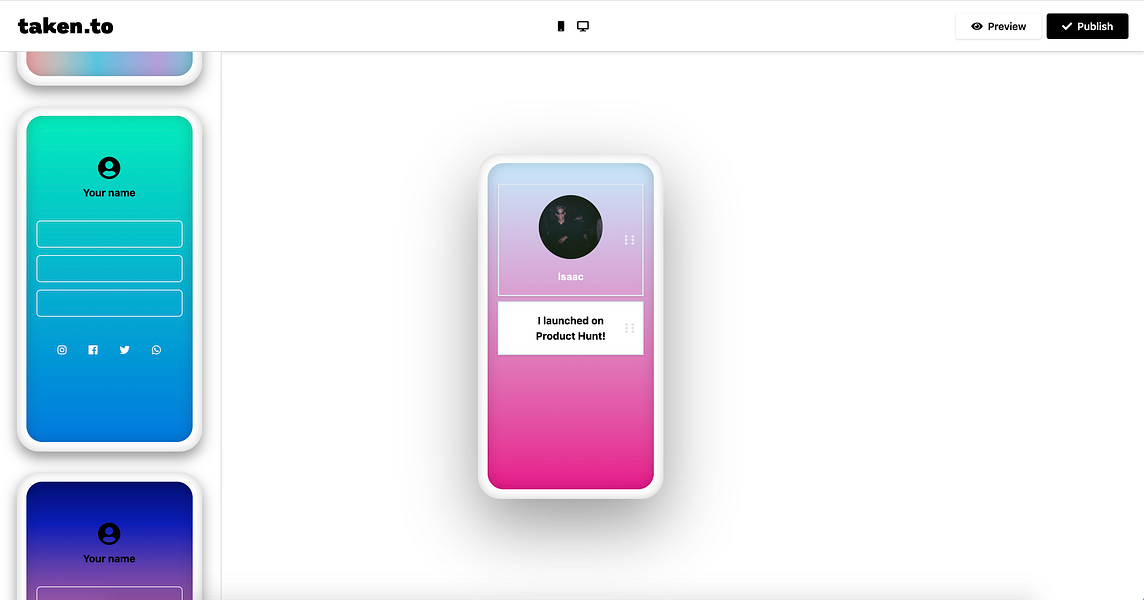The image size is (1144, 600).
Task: Select the 'I launched on Product Hunt!' block
Action: pyautogui.click(x=571, y=328)
